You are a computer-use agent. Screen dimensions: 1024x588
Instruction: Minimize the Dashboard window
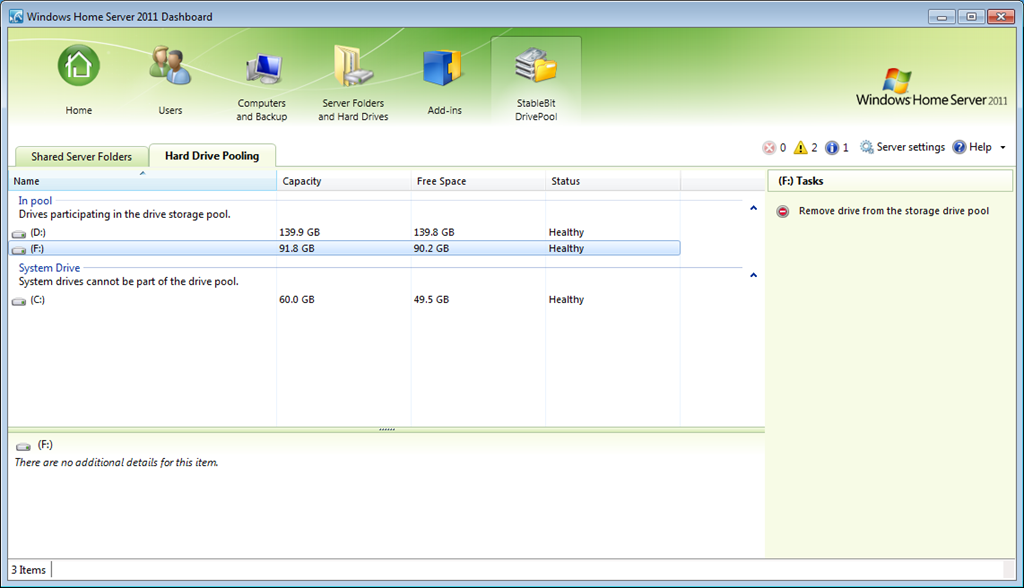[942, 16]
